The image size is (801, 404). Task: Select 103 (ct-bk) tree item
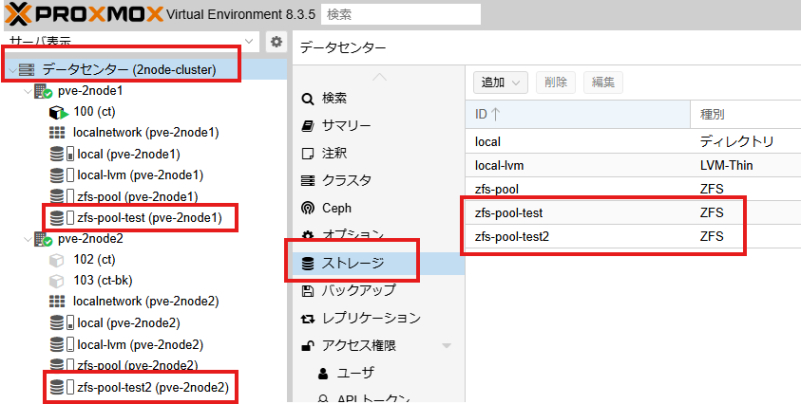[103, 280]
